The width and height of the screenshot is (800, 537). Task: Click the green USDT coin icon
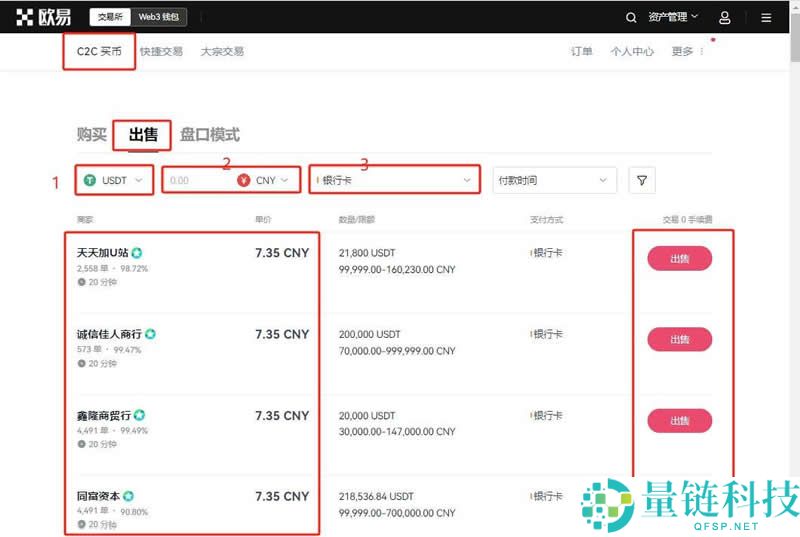pyautogui.click(x=90, y=180)
